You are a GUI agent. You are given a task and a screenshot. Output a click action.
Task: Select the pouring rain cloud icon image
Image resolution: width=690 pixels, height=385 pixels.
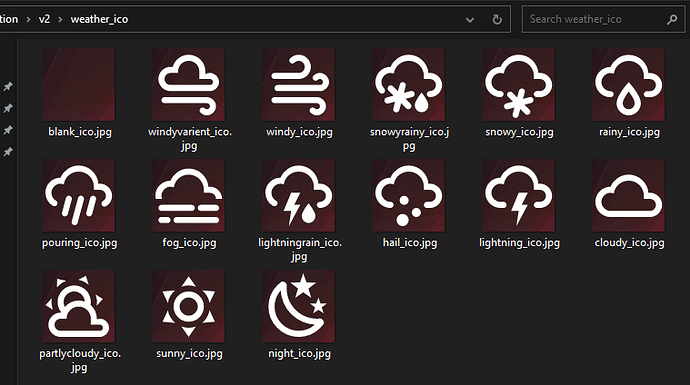click(x=78, y=195)
